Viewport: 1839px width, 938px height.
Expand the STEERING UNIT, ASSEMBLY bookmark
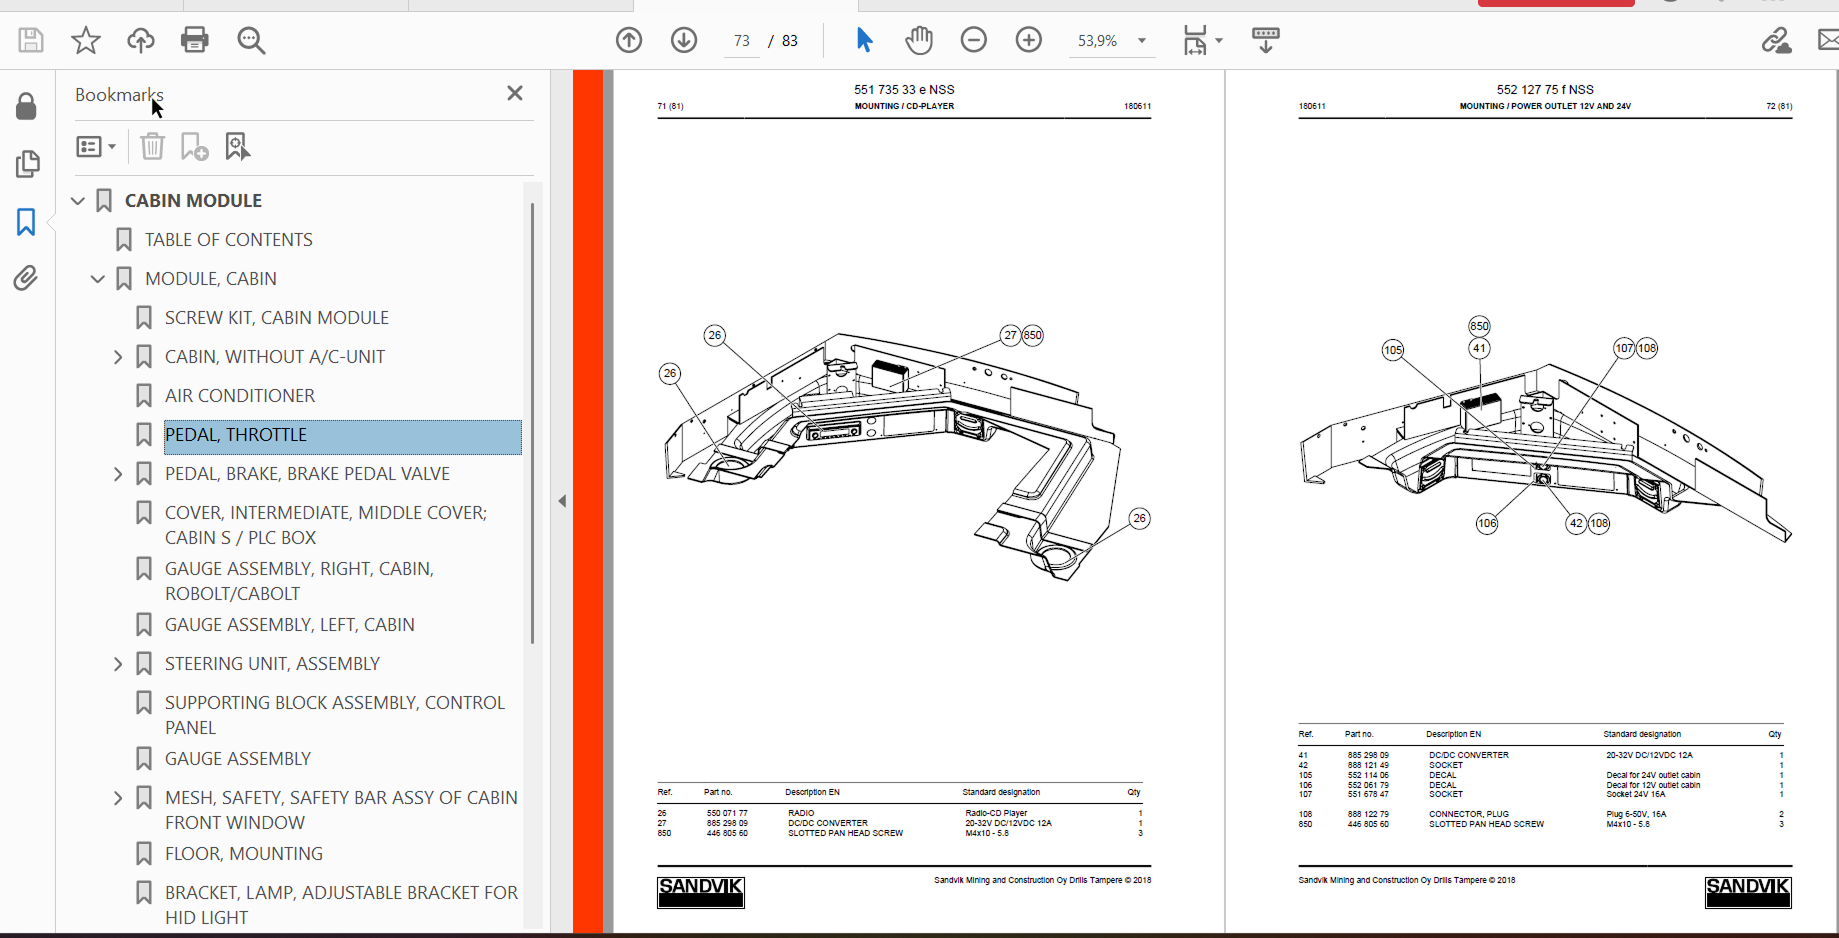point(118,664)
